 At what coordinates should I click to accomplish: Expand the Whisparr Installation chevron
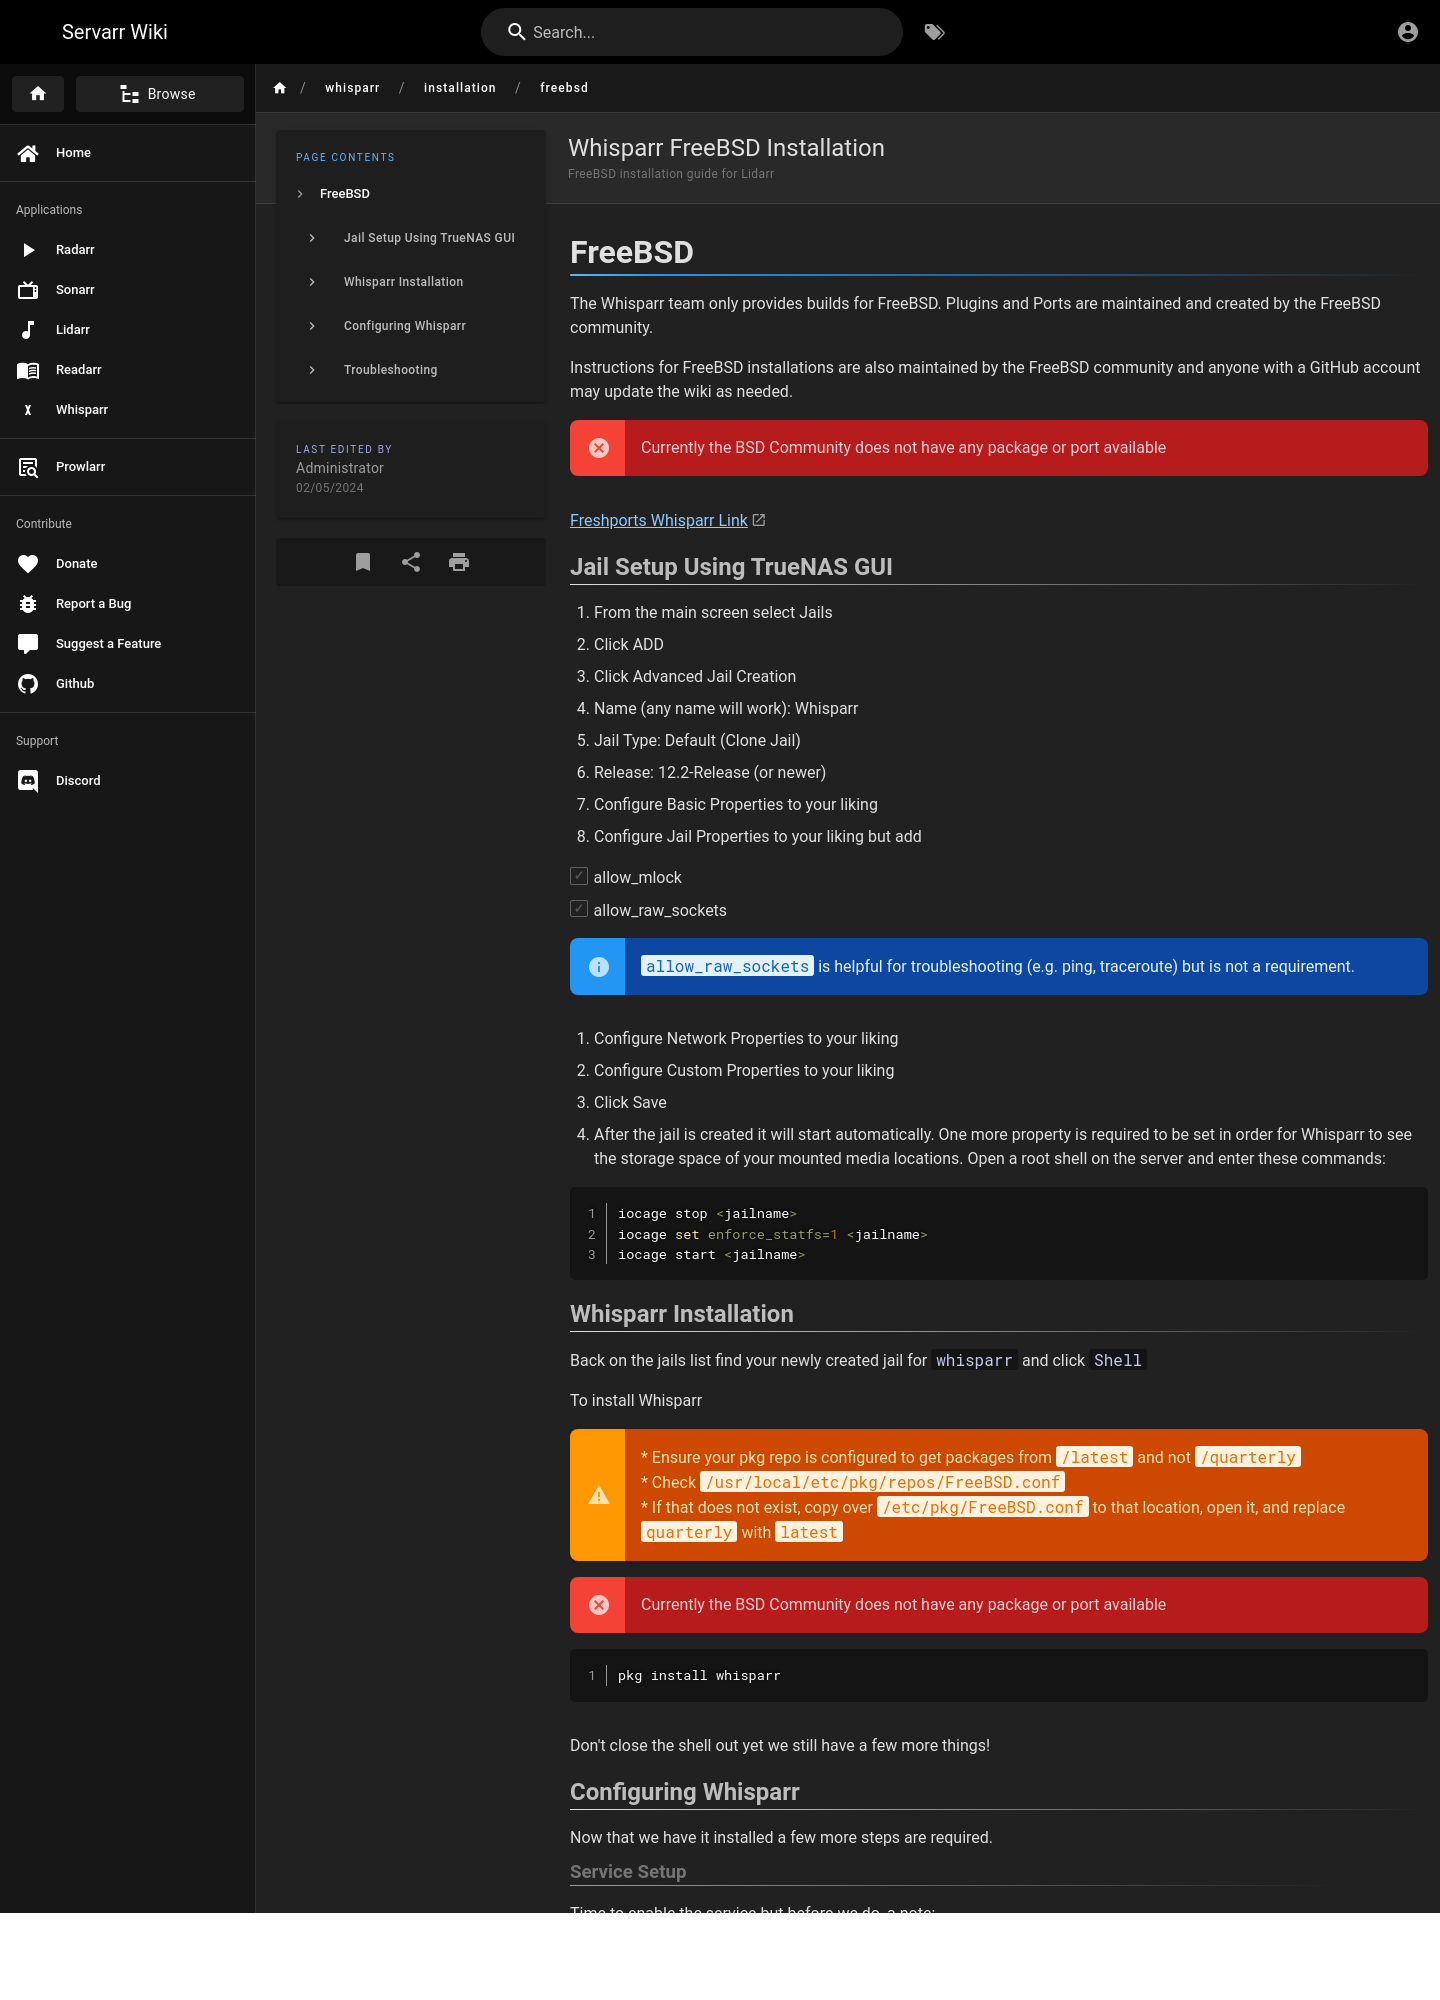[312, 282]
